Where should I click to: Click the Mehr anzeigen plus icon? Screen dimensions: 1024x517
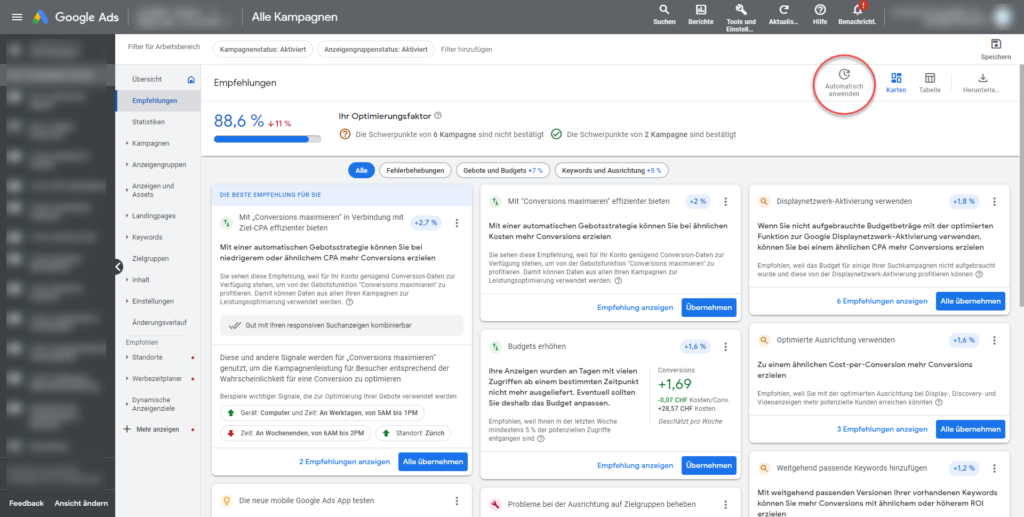(127, 430)
